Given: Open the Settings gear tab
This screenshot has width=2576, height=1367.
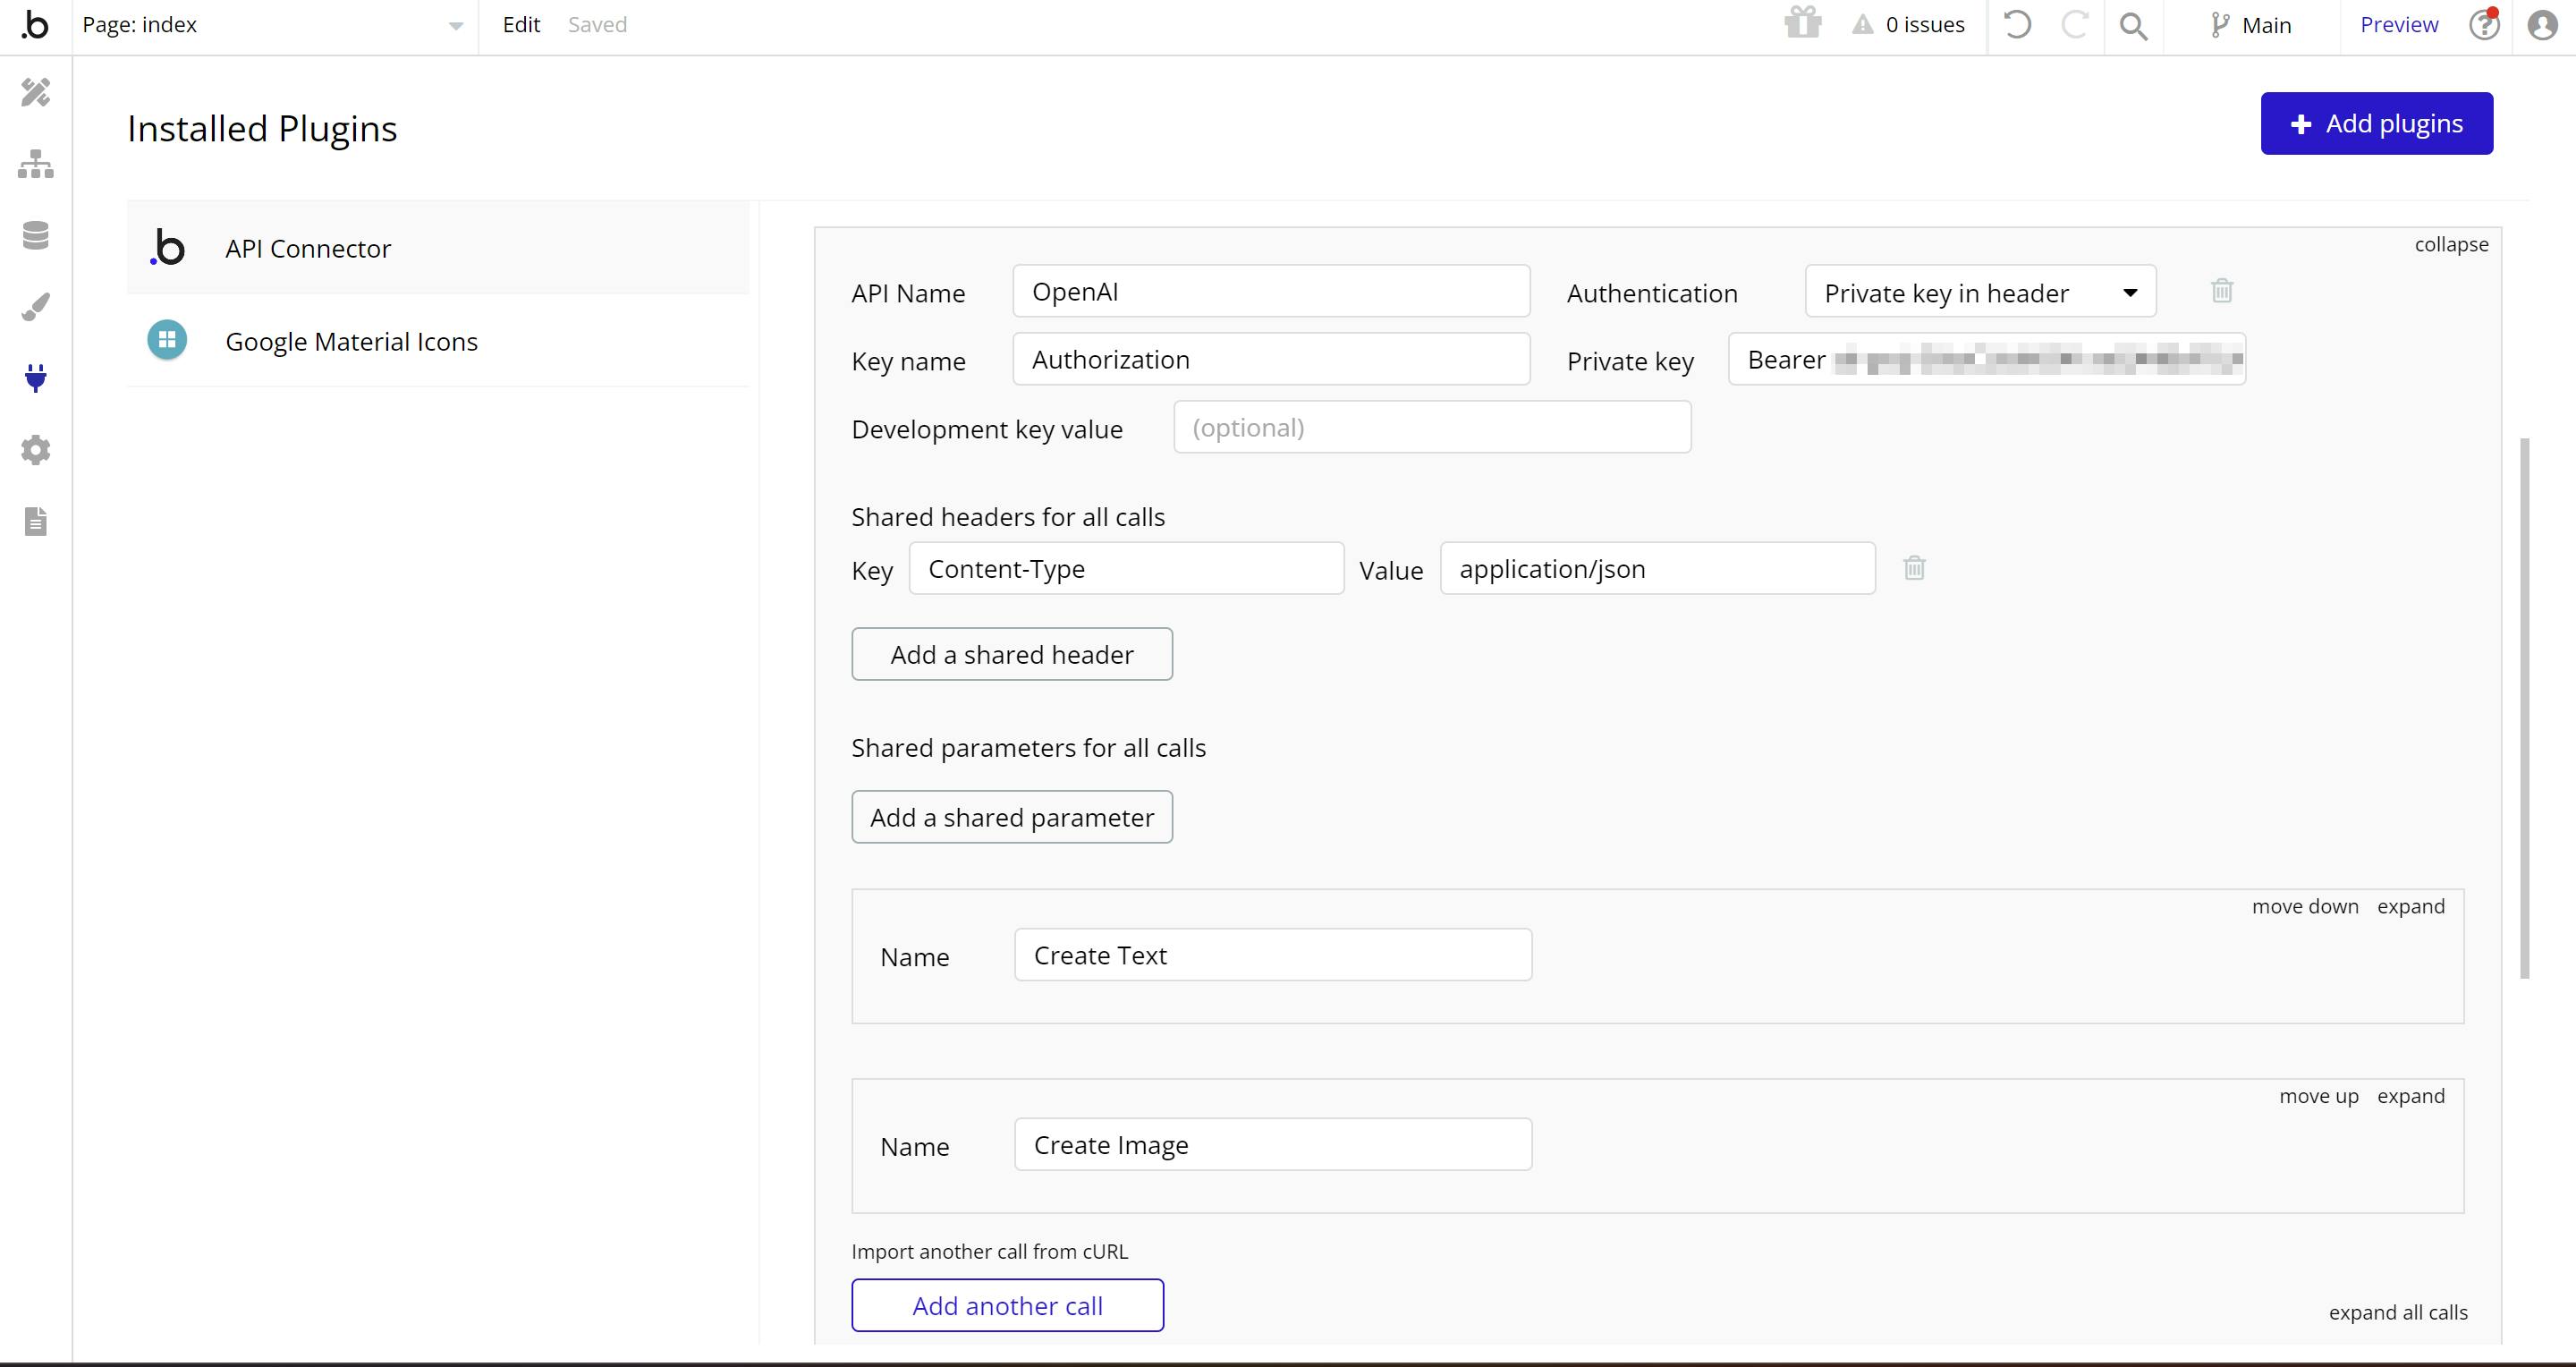Looking at the screenshot, I should 36,450.
